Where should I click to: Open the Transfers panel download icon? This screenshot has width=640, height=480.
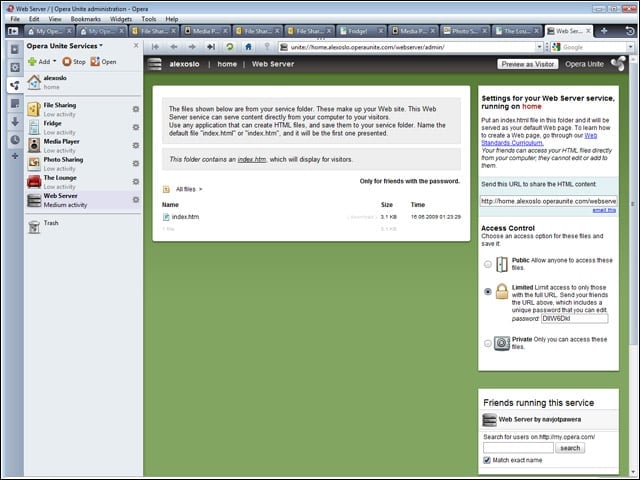pos(15,122)
